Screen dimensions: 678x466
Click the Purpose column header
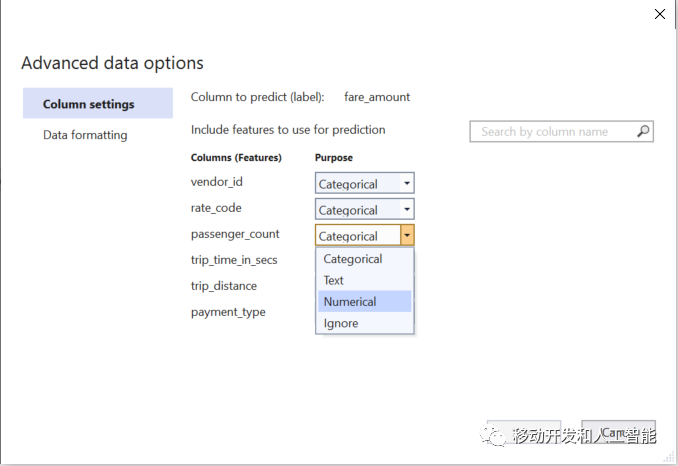(334, 158)
